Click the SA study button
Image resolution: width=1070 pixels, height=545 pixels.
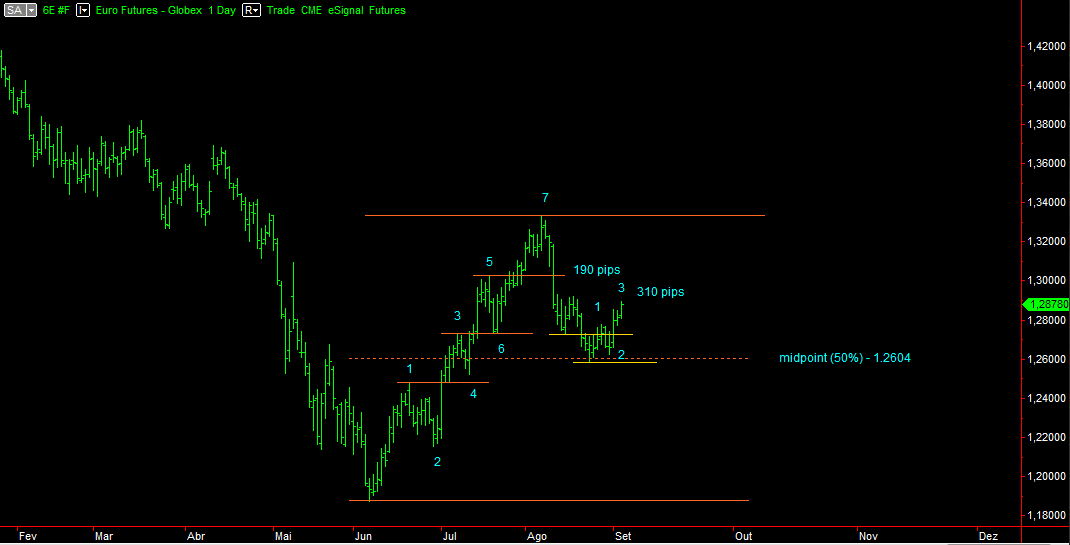click(14, 10)
